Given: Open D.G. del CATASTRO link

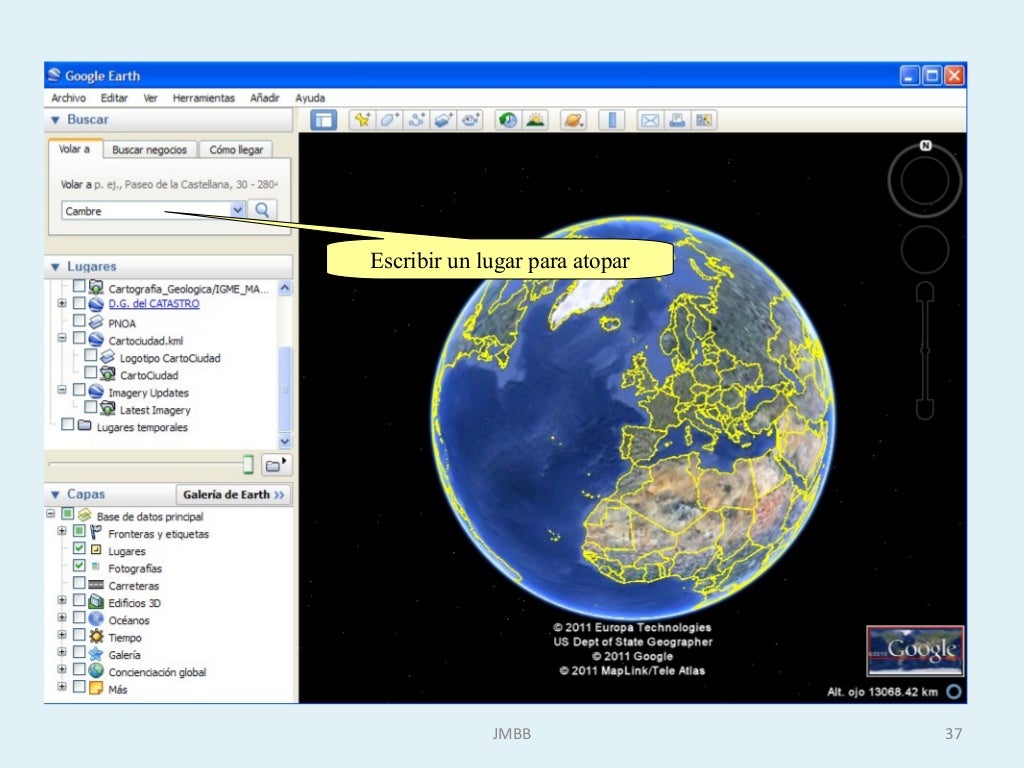Looking at the screenshot, I should tap(153, 304).
